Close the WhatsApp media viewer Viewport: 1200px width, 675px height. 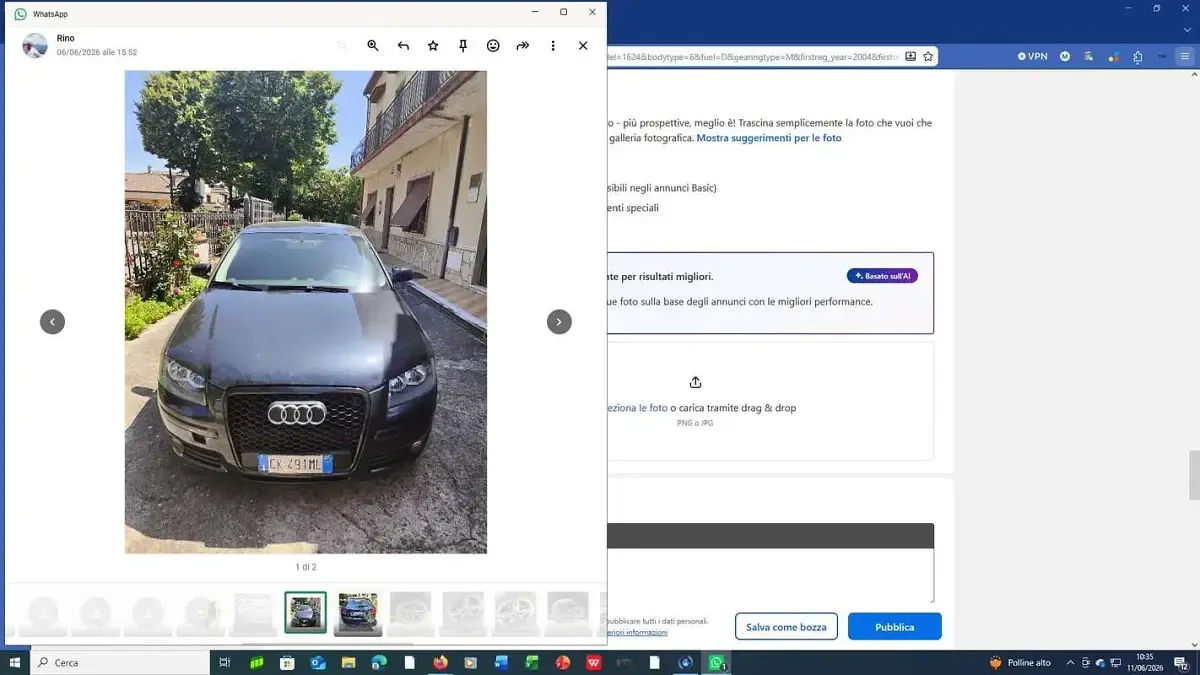(583, 46)
